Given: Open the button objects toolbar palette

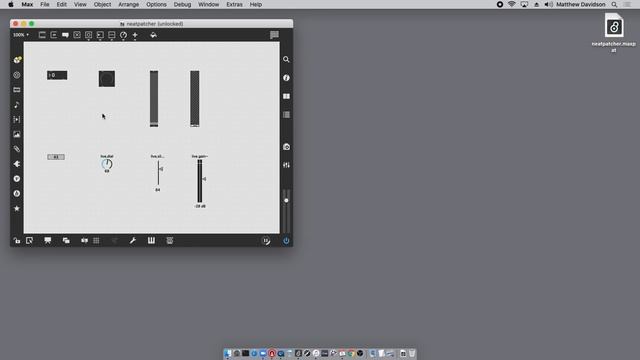Looking at the screenshot, I should 89,35.
